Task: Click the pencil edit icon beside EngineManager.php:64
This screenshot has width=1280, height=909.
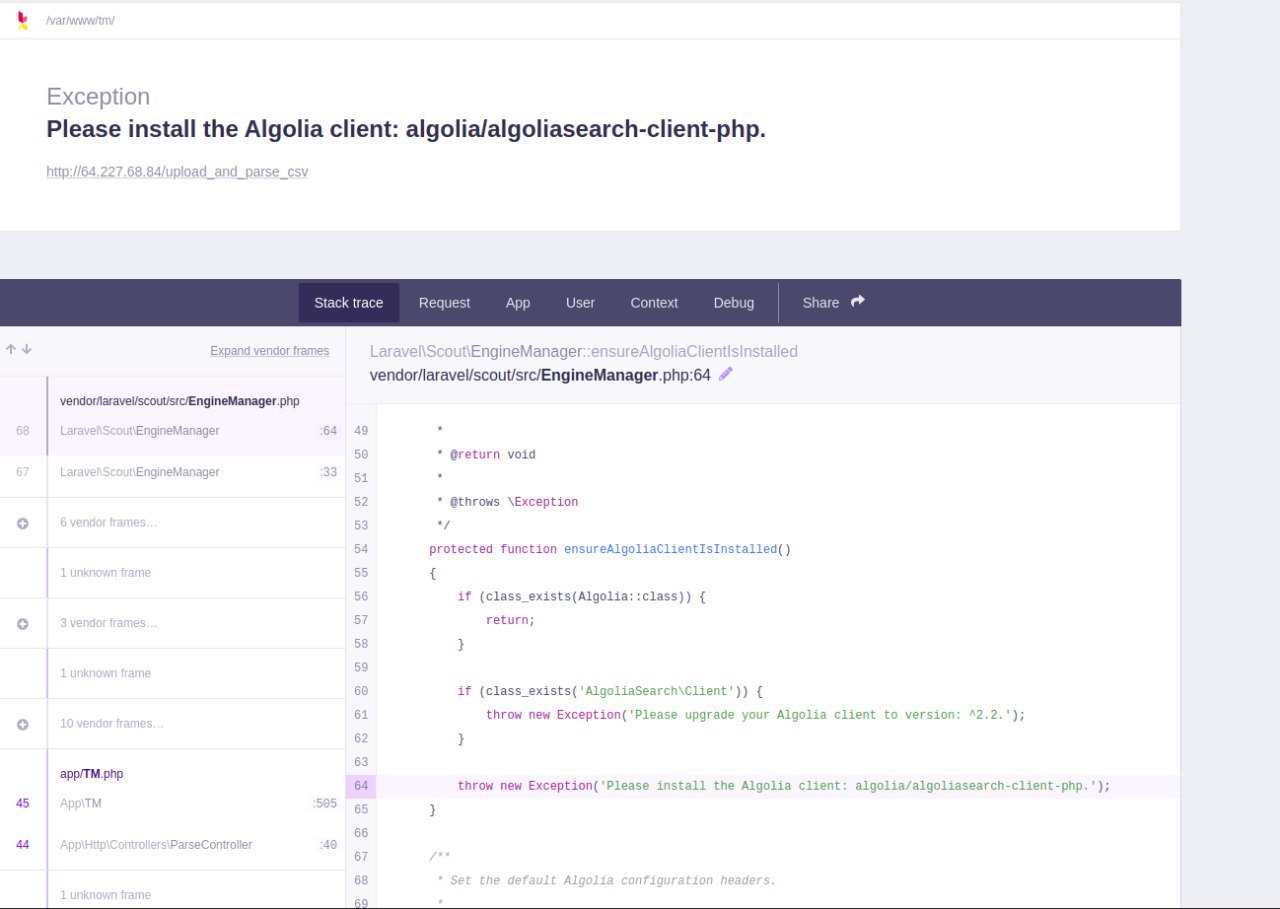Action: tap(726, 374)
